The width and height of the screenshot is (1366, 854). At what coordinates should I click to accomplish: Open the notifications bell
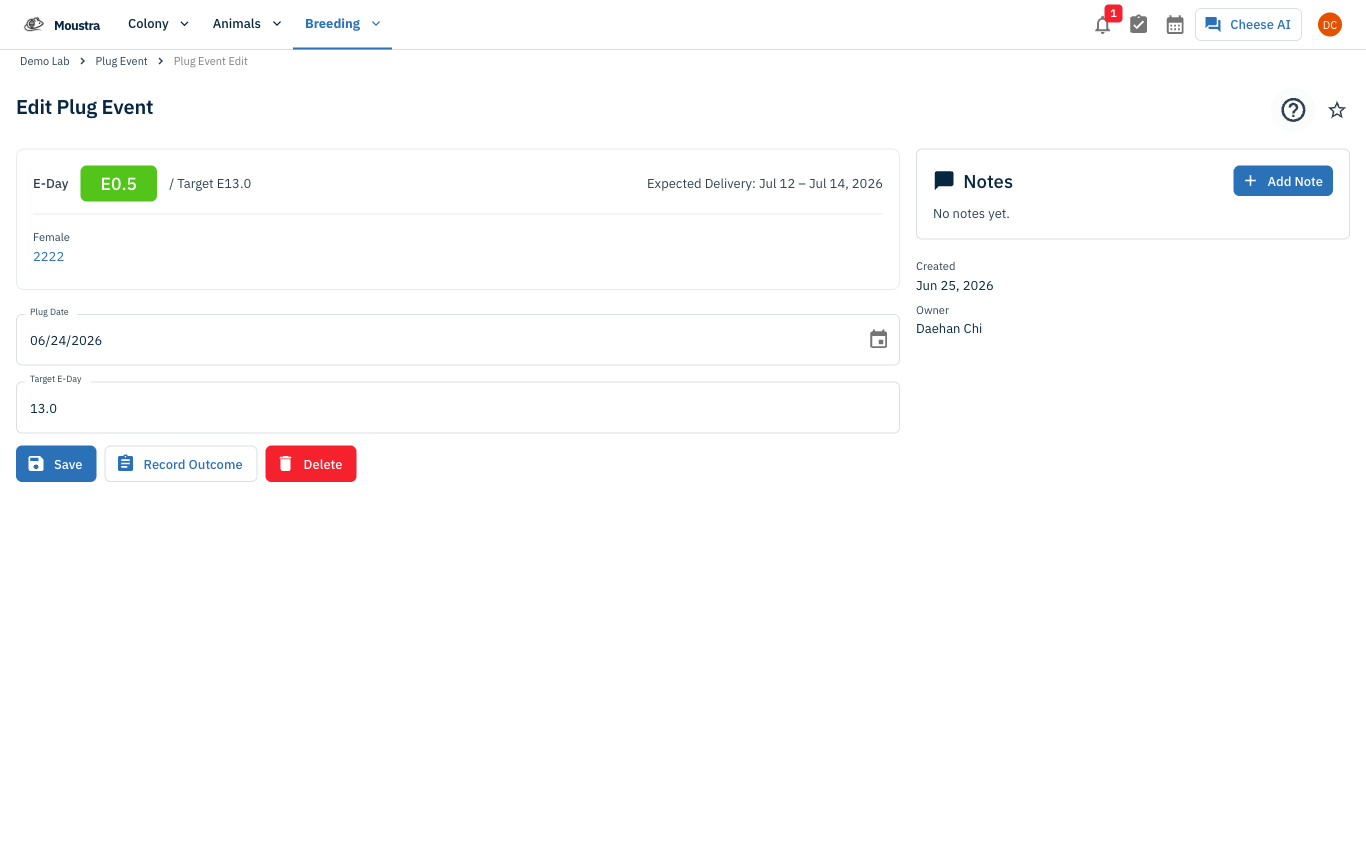pyautogui.click(x=1102, y=25)
